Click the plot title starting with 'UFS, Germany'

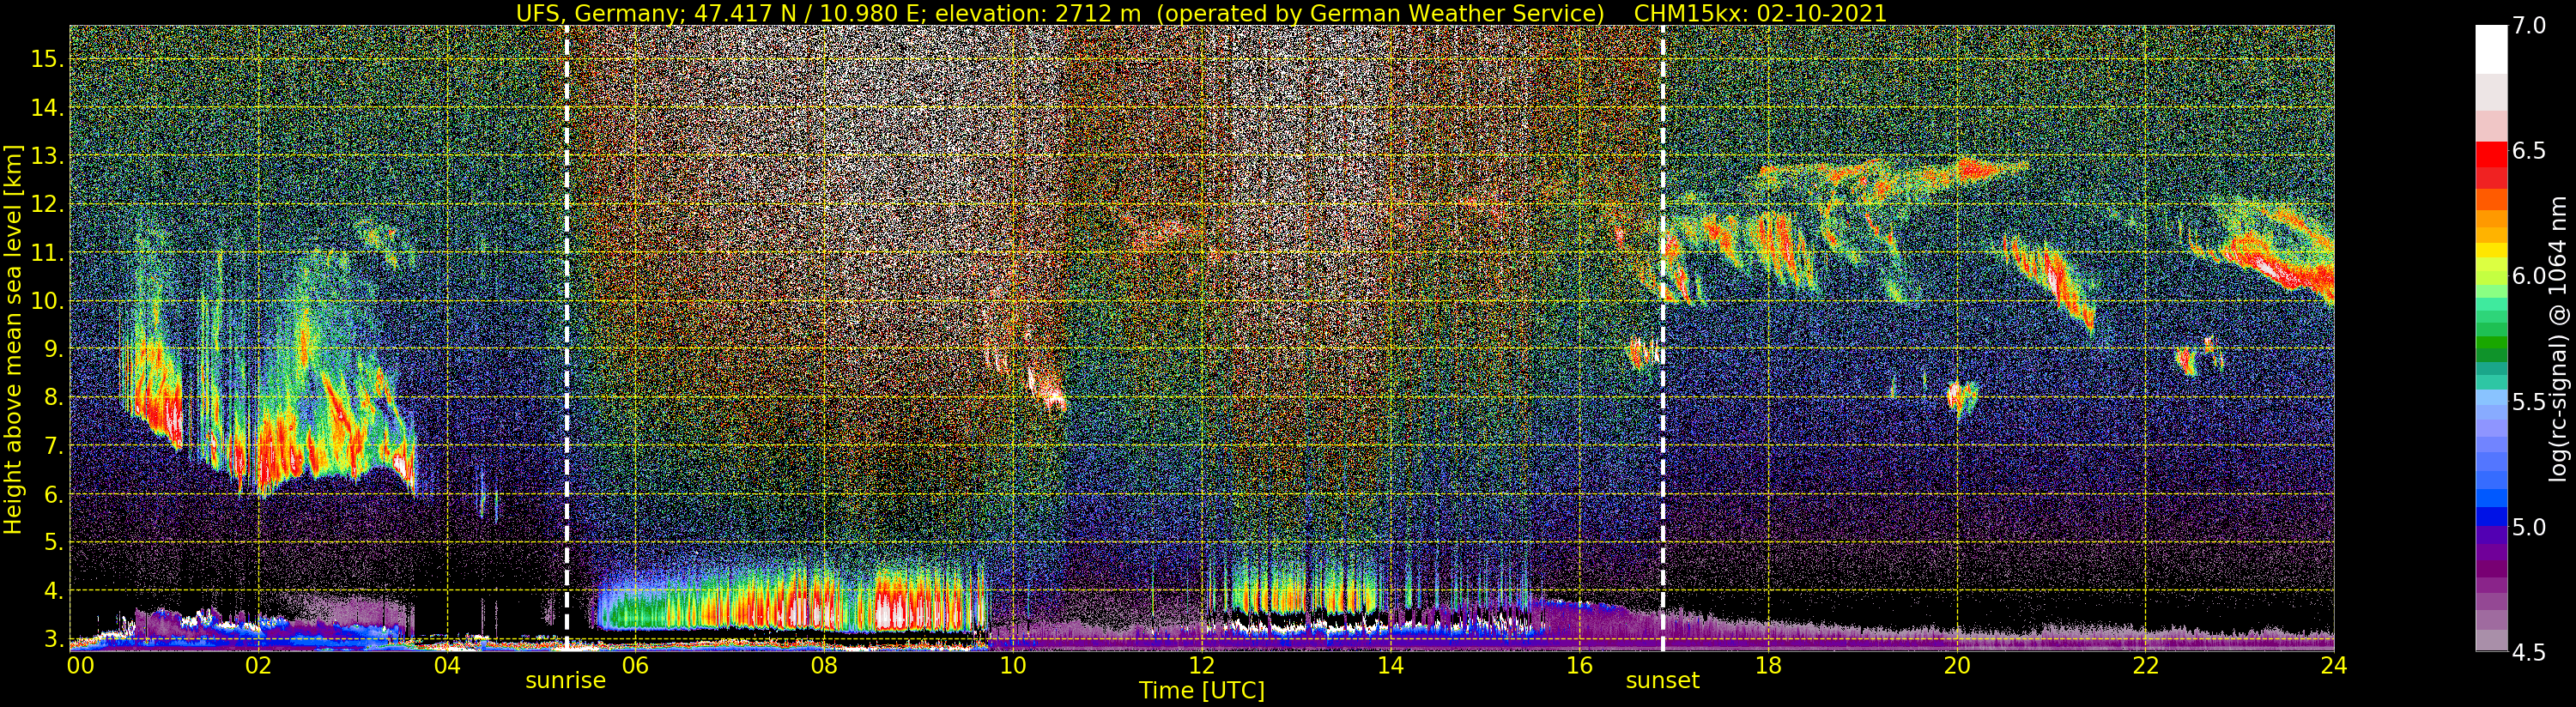click(1201, 13)
